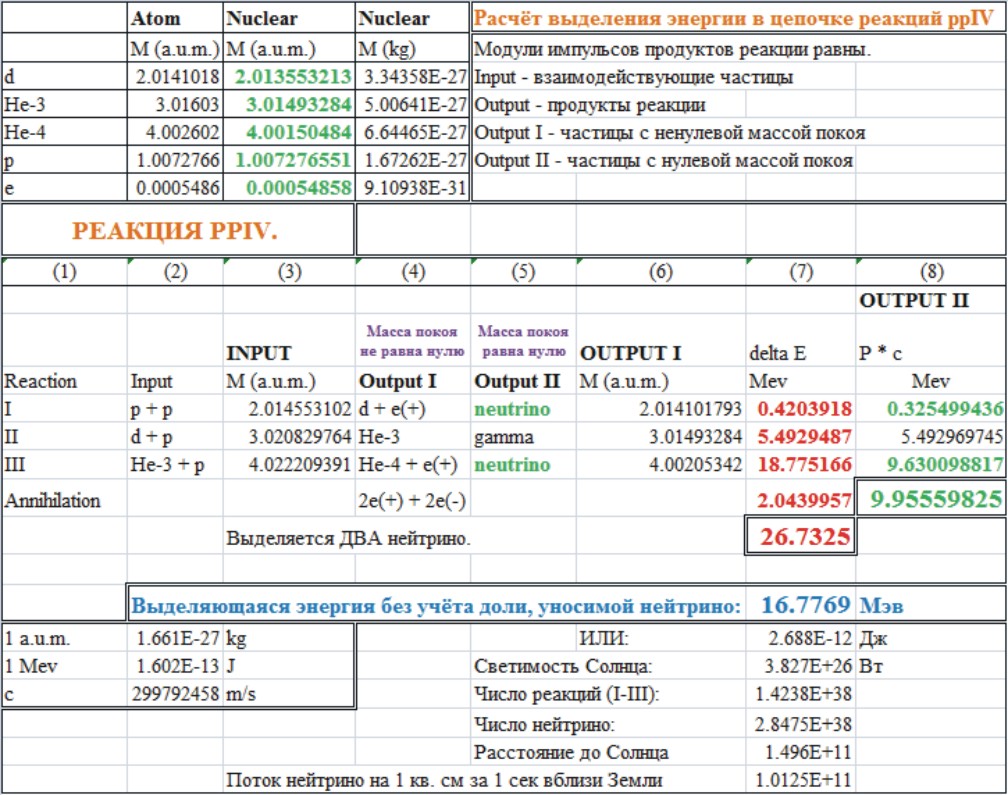This screenshot has width=1008, height=795.
Task: Select input cell 'p + p'
Action: coord(176,409)
